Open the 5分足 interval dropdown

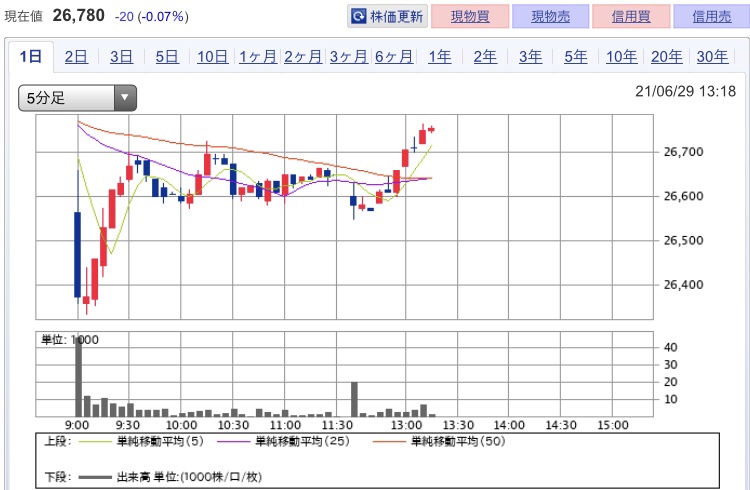[77, 98]
